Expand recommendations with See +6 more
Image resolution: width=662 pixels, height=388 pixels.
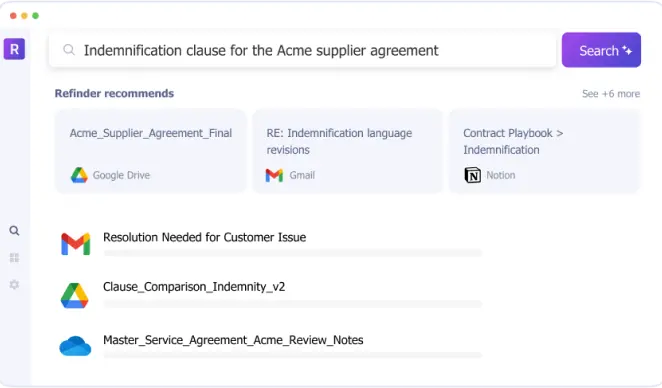tap(611, 94)
